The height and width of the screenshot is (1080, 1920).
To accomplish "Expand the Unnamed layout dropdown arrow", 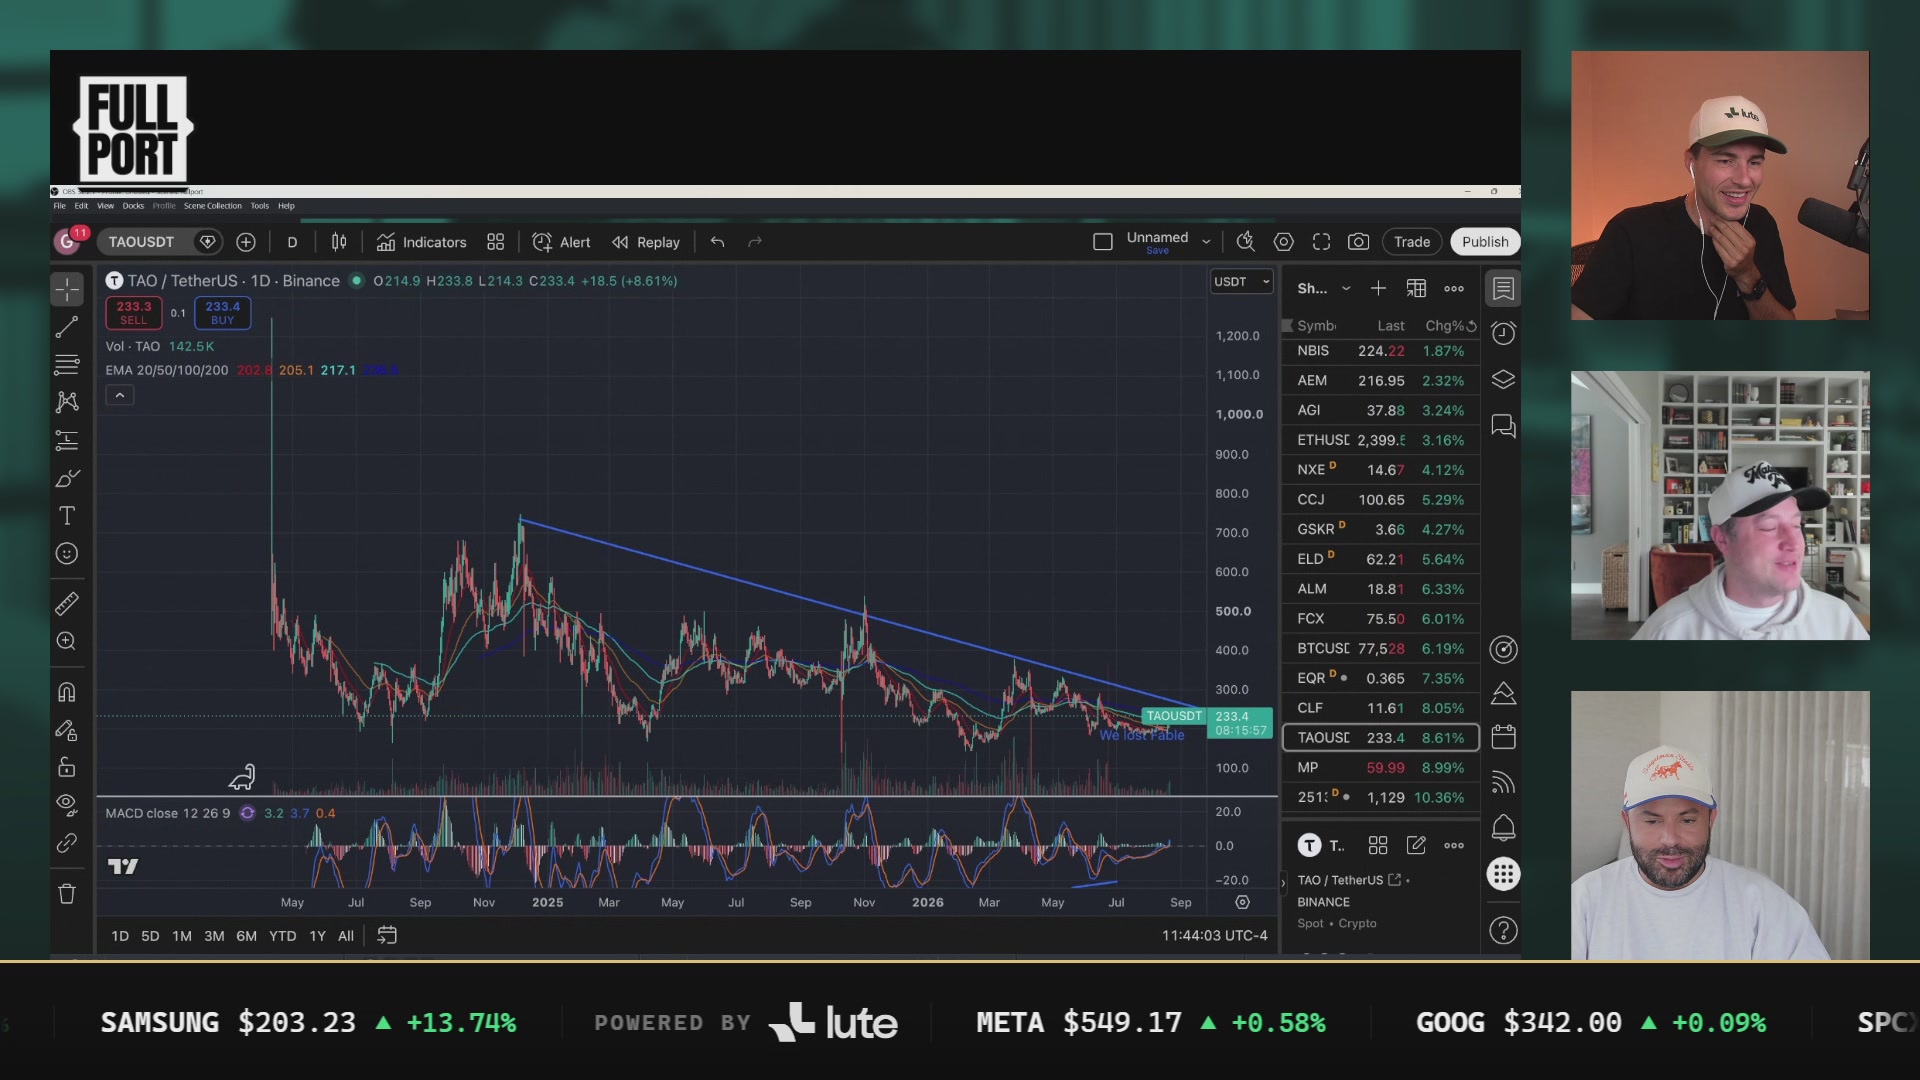I will [x=1206, y=242].
